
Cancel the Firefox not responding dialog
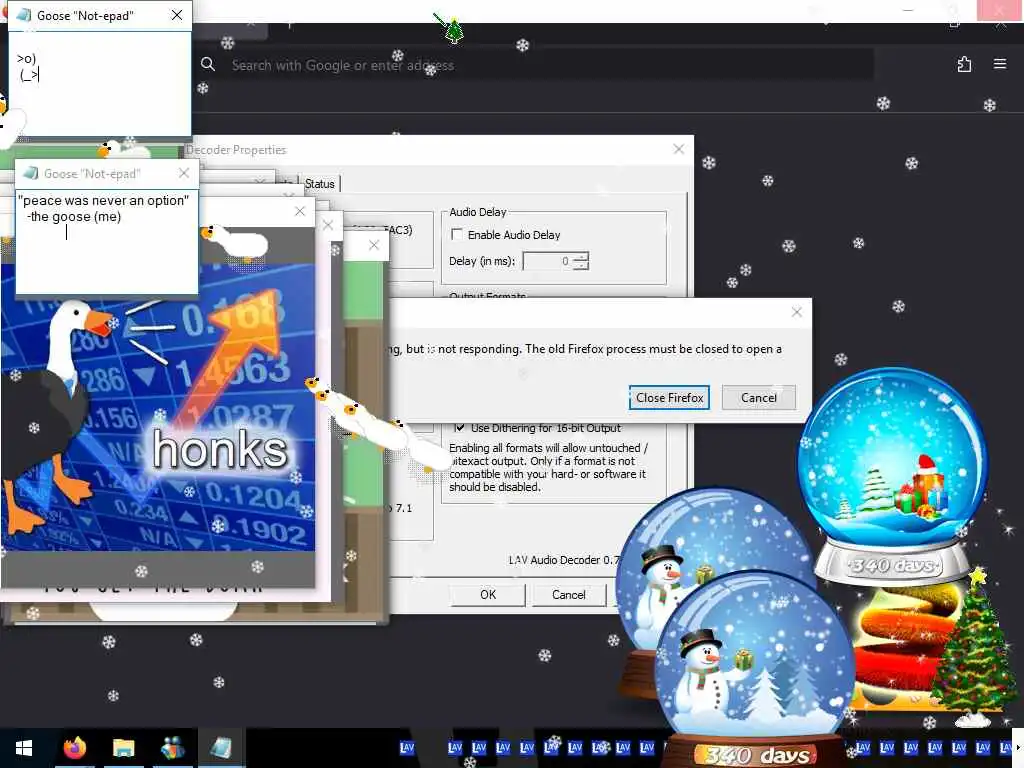[758, 398]
